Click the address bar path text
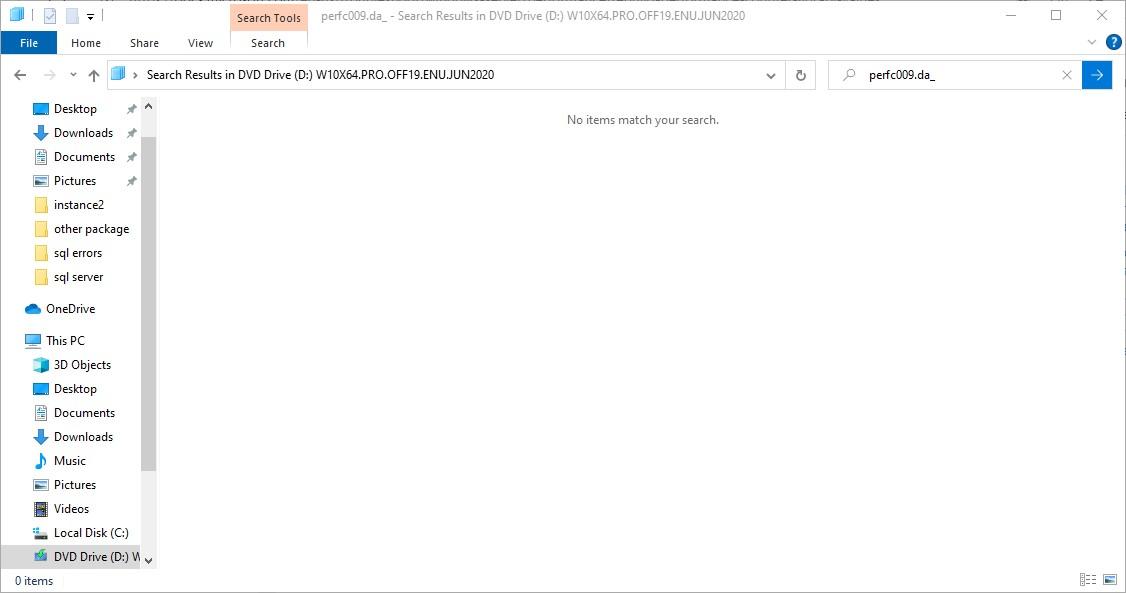The height and width of the screenshot is (593, 1126). click(x=320, y=75)
